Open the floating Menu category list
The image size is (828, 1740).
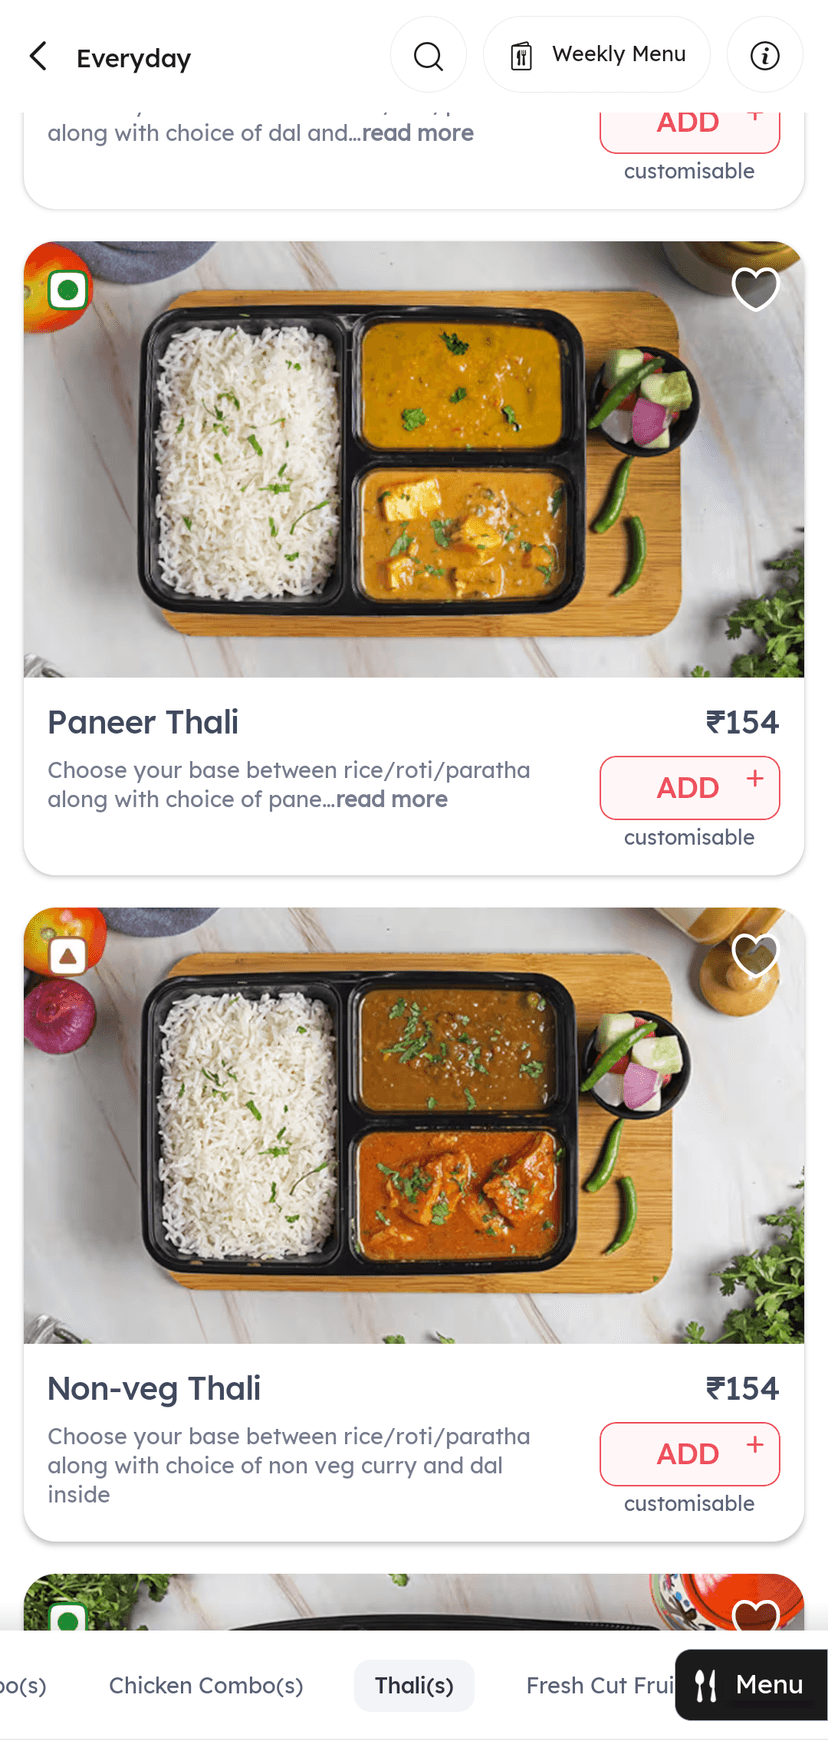(x=751, y=1685)
